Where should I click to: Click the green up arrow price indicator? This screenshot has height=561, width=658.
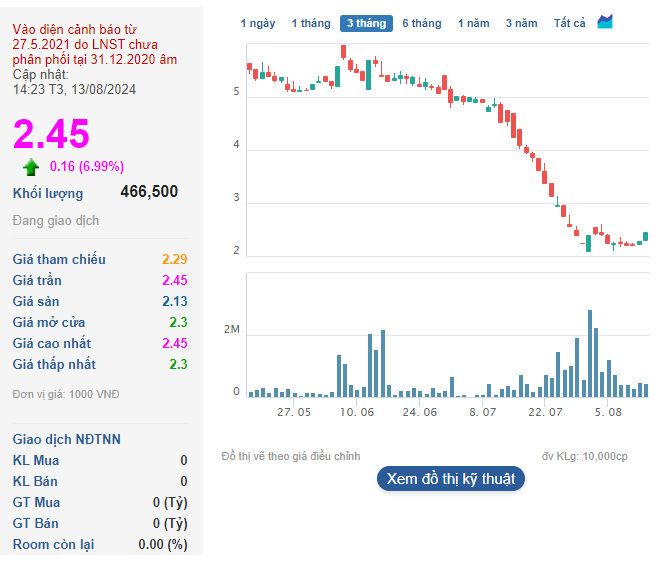point(31,167)
